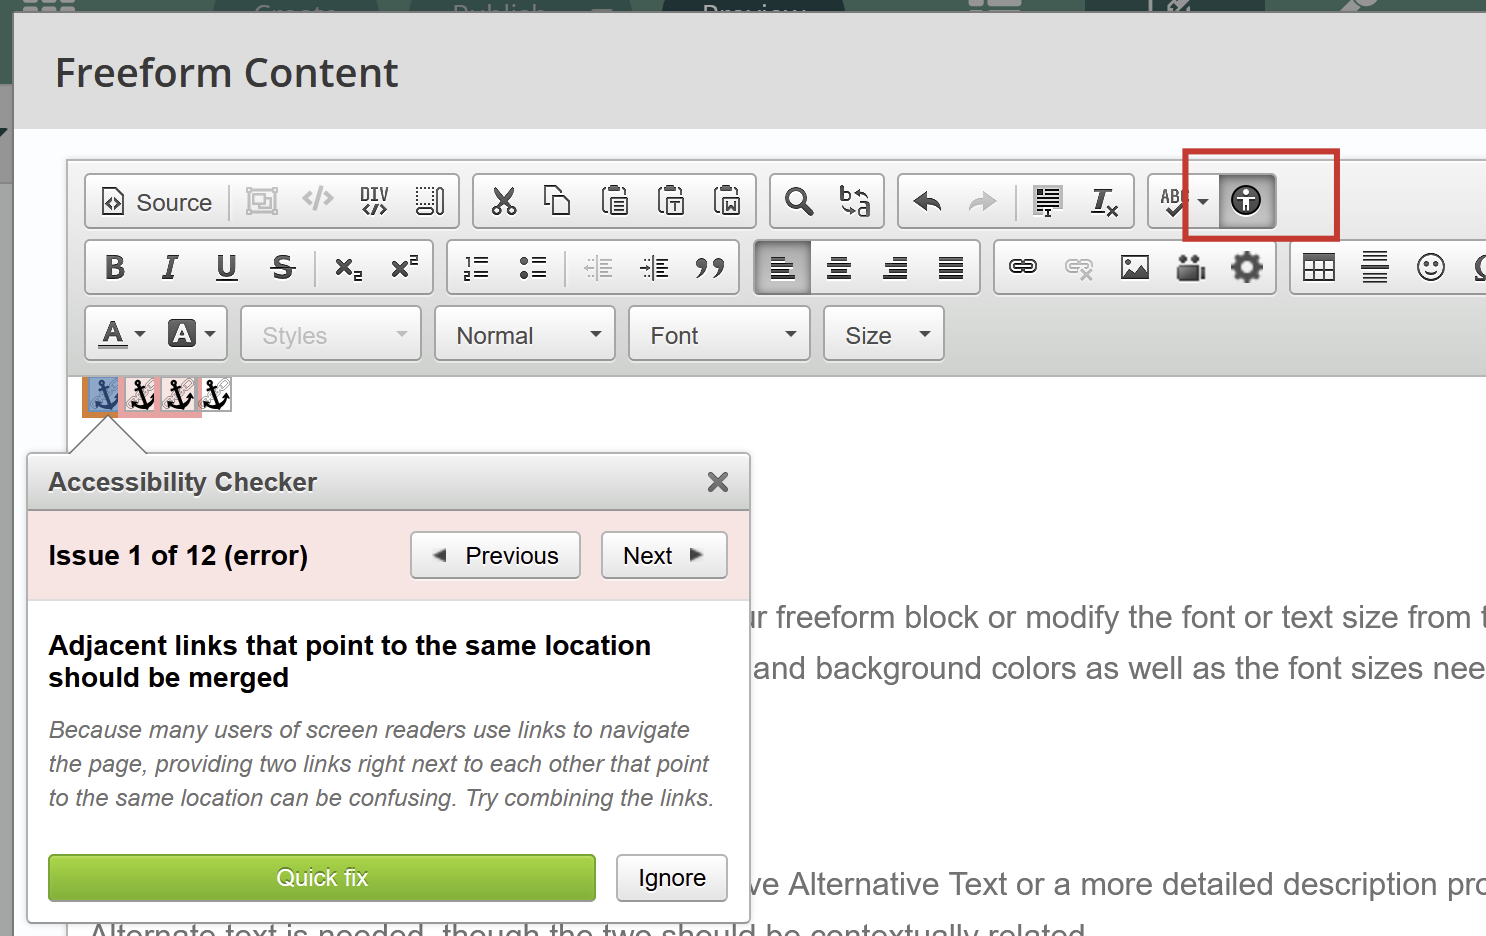
Task: Select the last anchor icon in editor
Action: [216, 395]
